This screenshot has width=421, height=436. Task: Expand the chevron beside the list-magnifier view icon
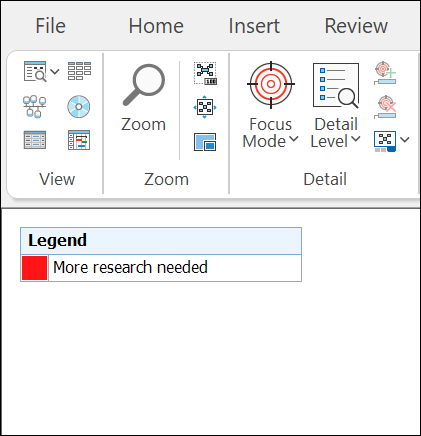click(55, 71)
